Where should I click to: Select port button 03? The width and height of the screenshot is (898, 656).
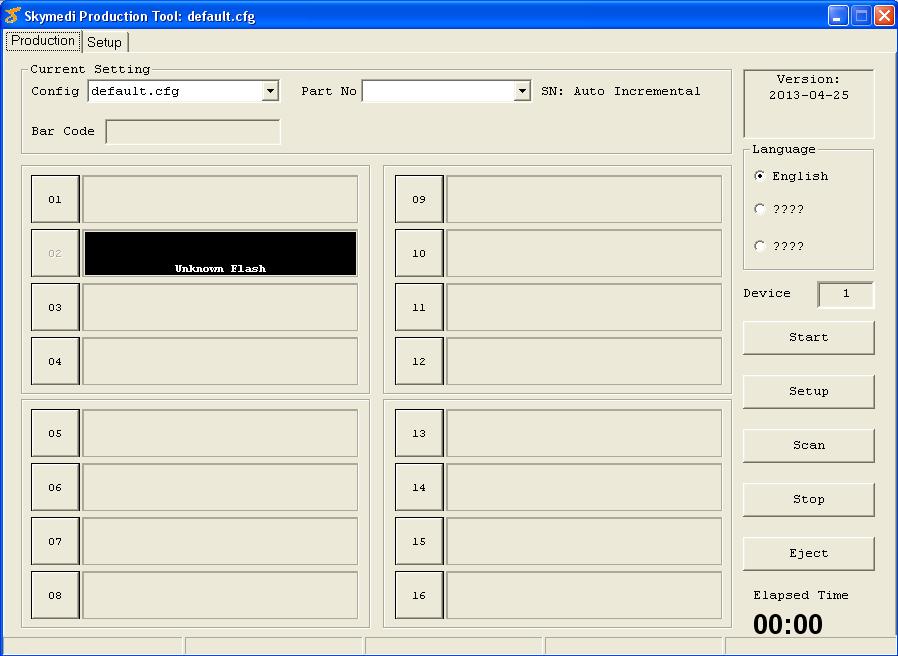tap(55, 307)
